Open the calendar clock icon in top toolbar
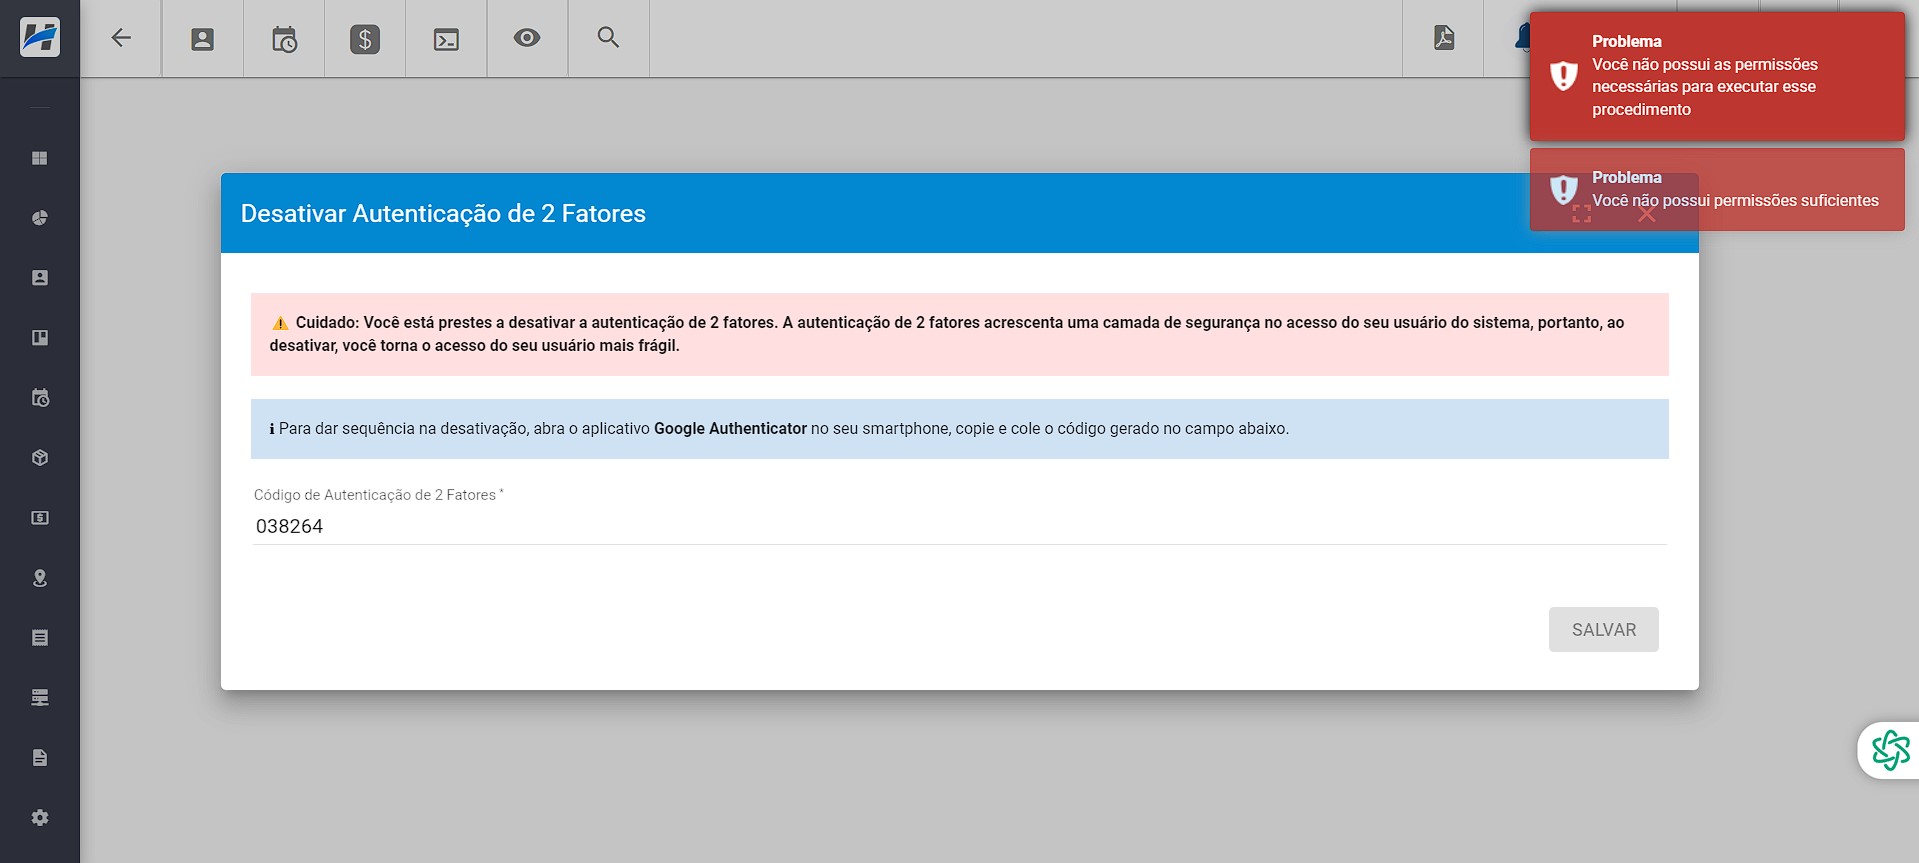Viewport: 1919px width, 863px height. point(284,39)
